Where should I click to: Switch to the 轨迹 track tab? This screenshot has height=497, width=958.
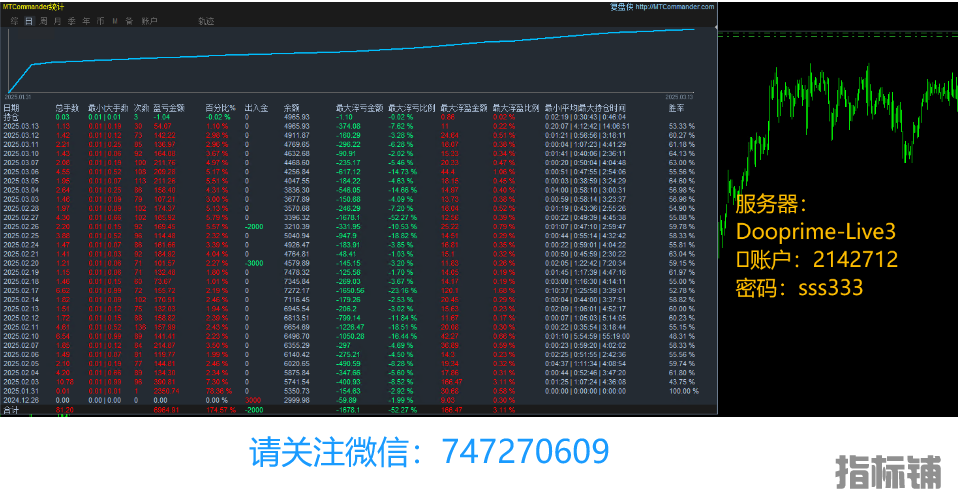[206, 21]
